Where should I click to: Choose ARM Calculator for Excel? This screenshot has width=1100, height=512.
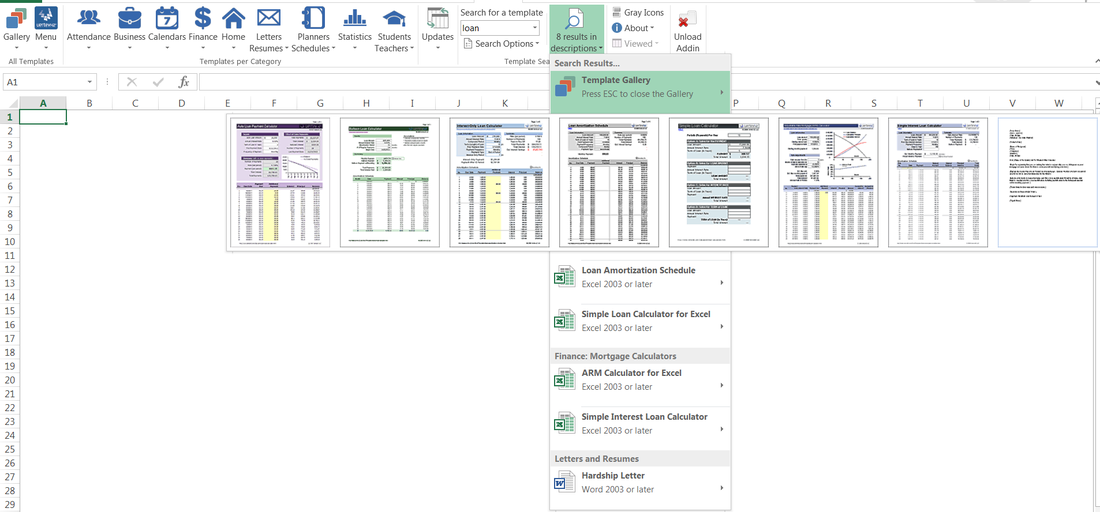pyautogui.click(x=640, y=379)
